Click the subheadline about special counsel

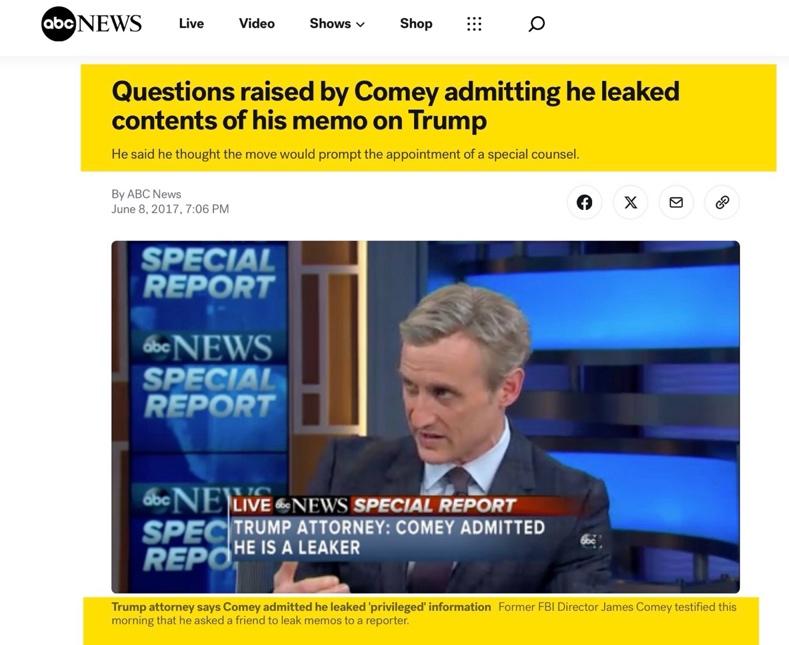(x=345, y=154)
